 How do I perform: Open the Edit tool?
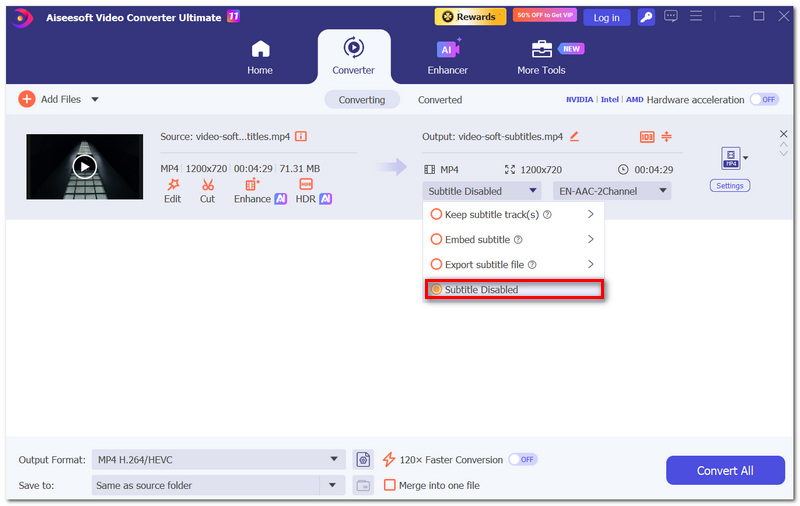172,191
